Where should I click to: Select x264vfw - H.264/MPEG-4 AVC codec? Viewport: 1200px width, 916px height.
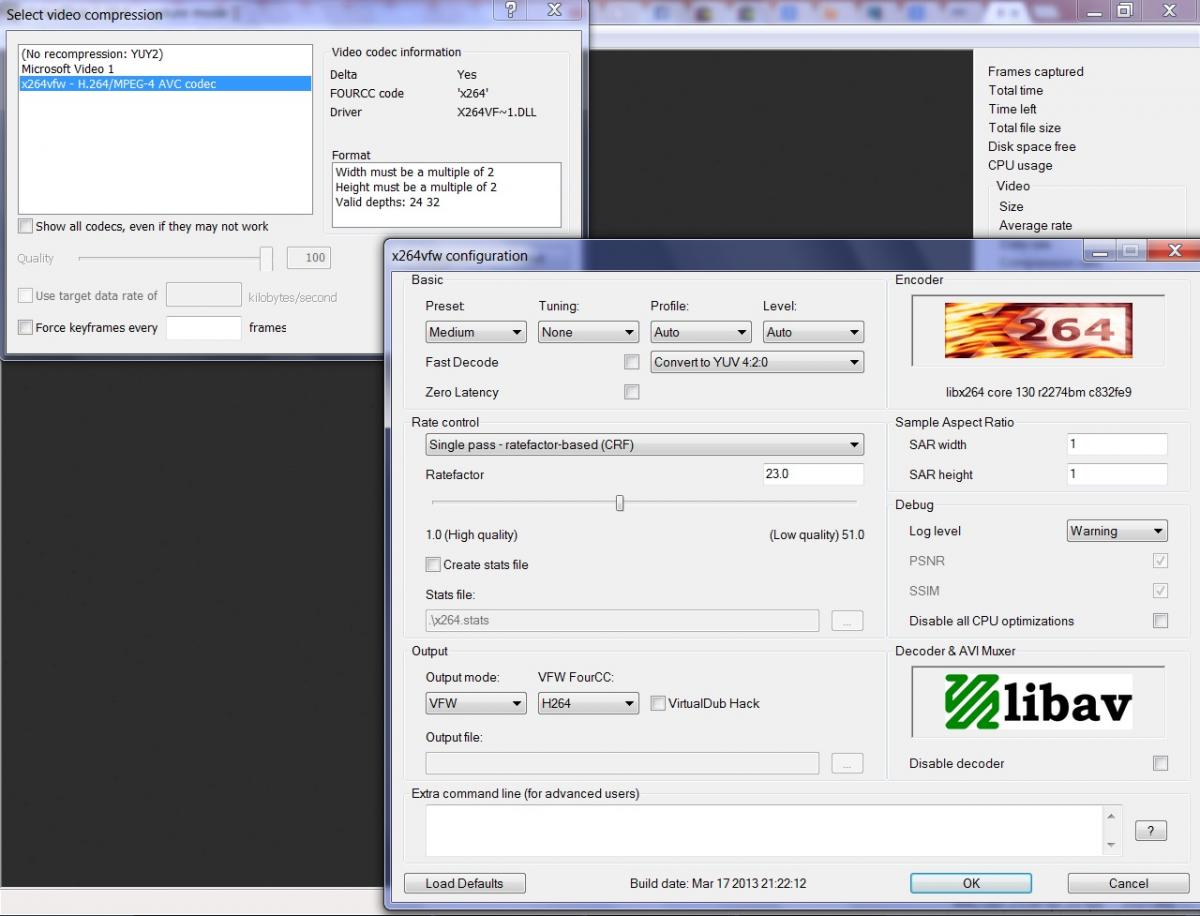click(165, 84)
